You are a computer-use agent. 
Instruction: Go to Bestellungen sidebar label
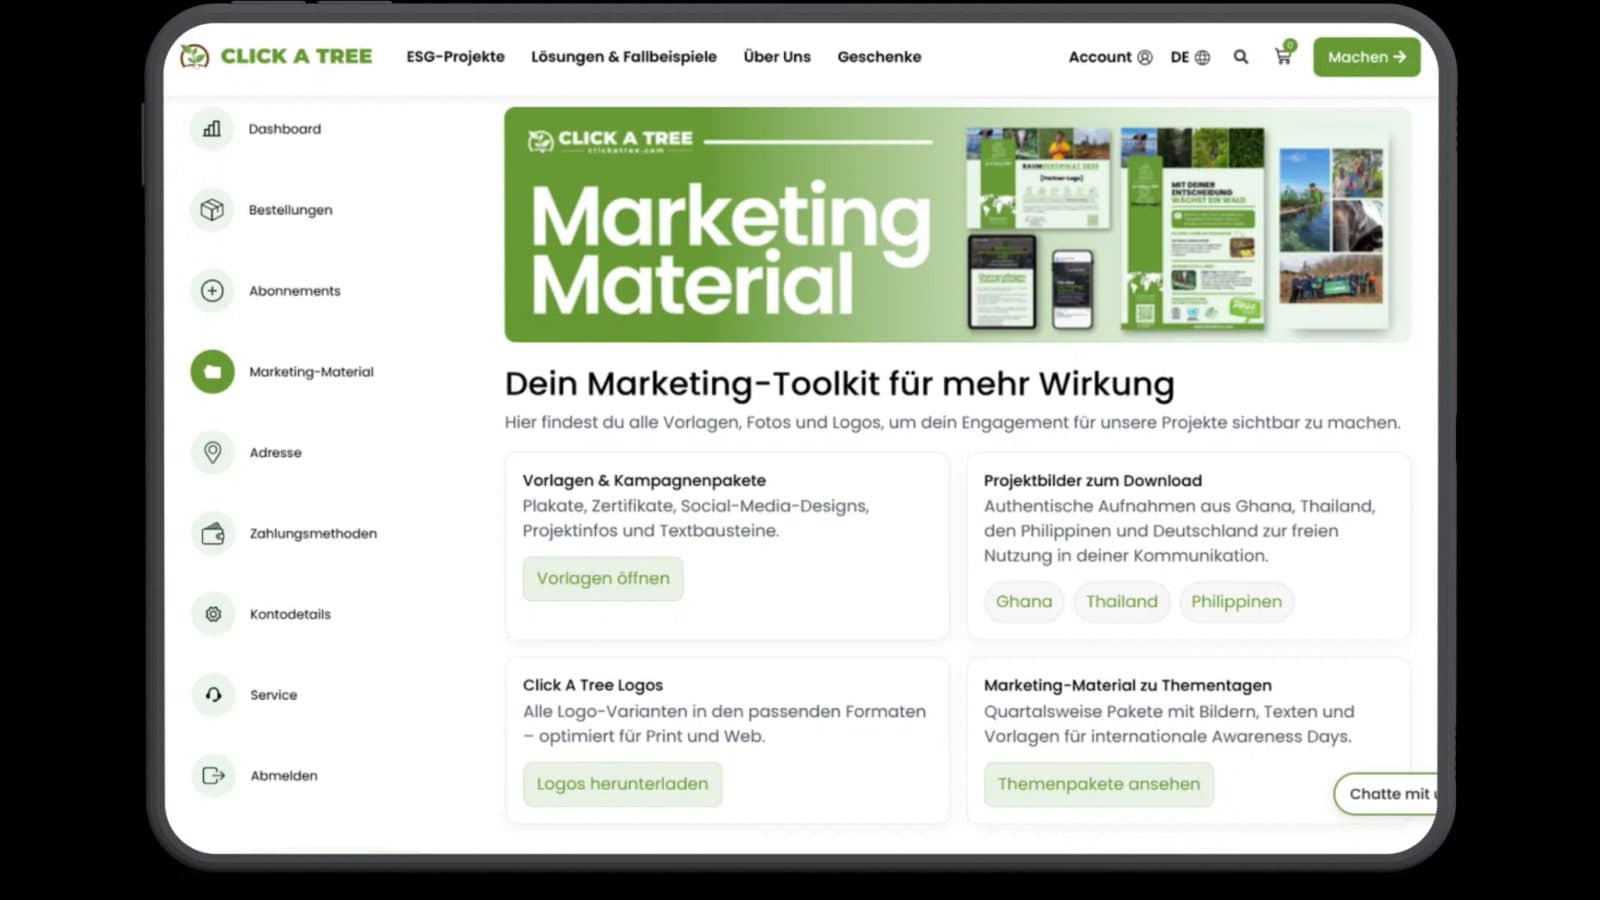tap(291, 210)
